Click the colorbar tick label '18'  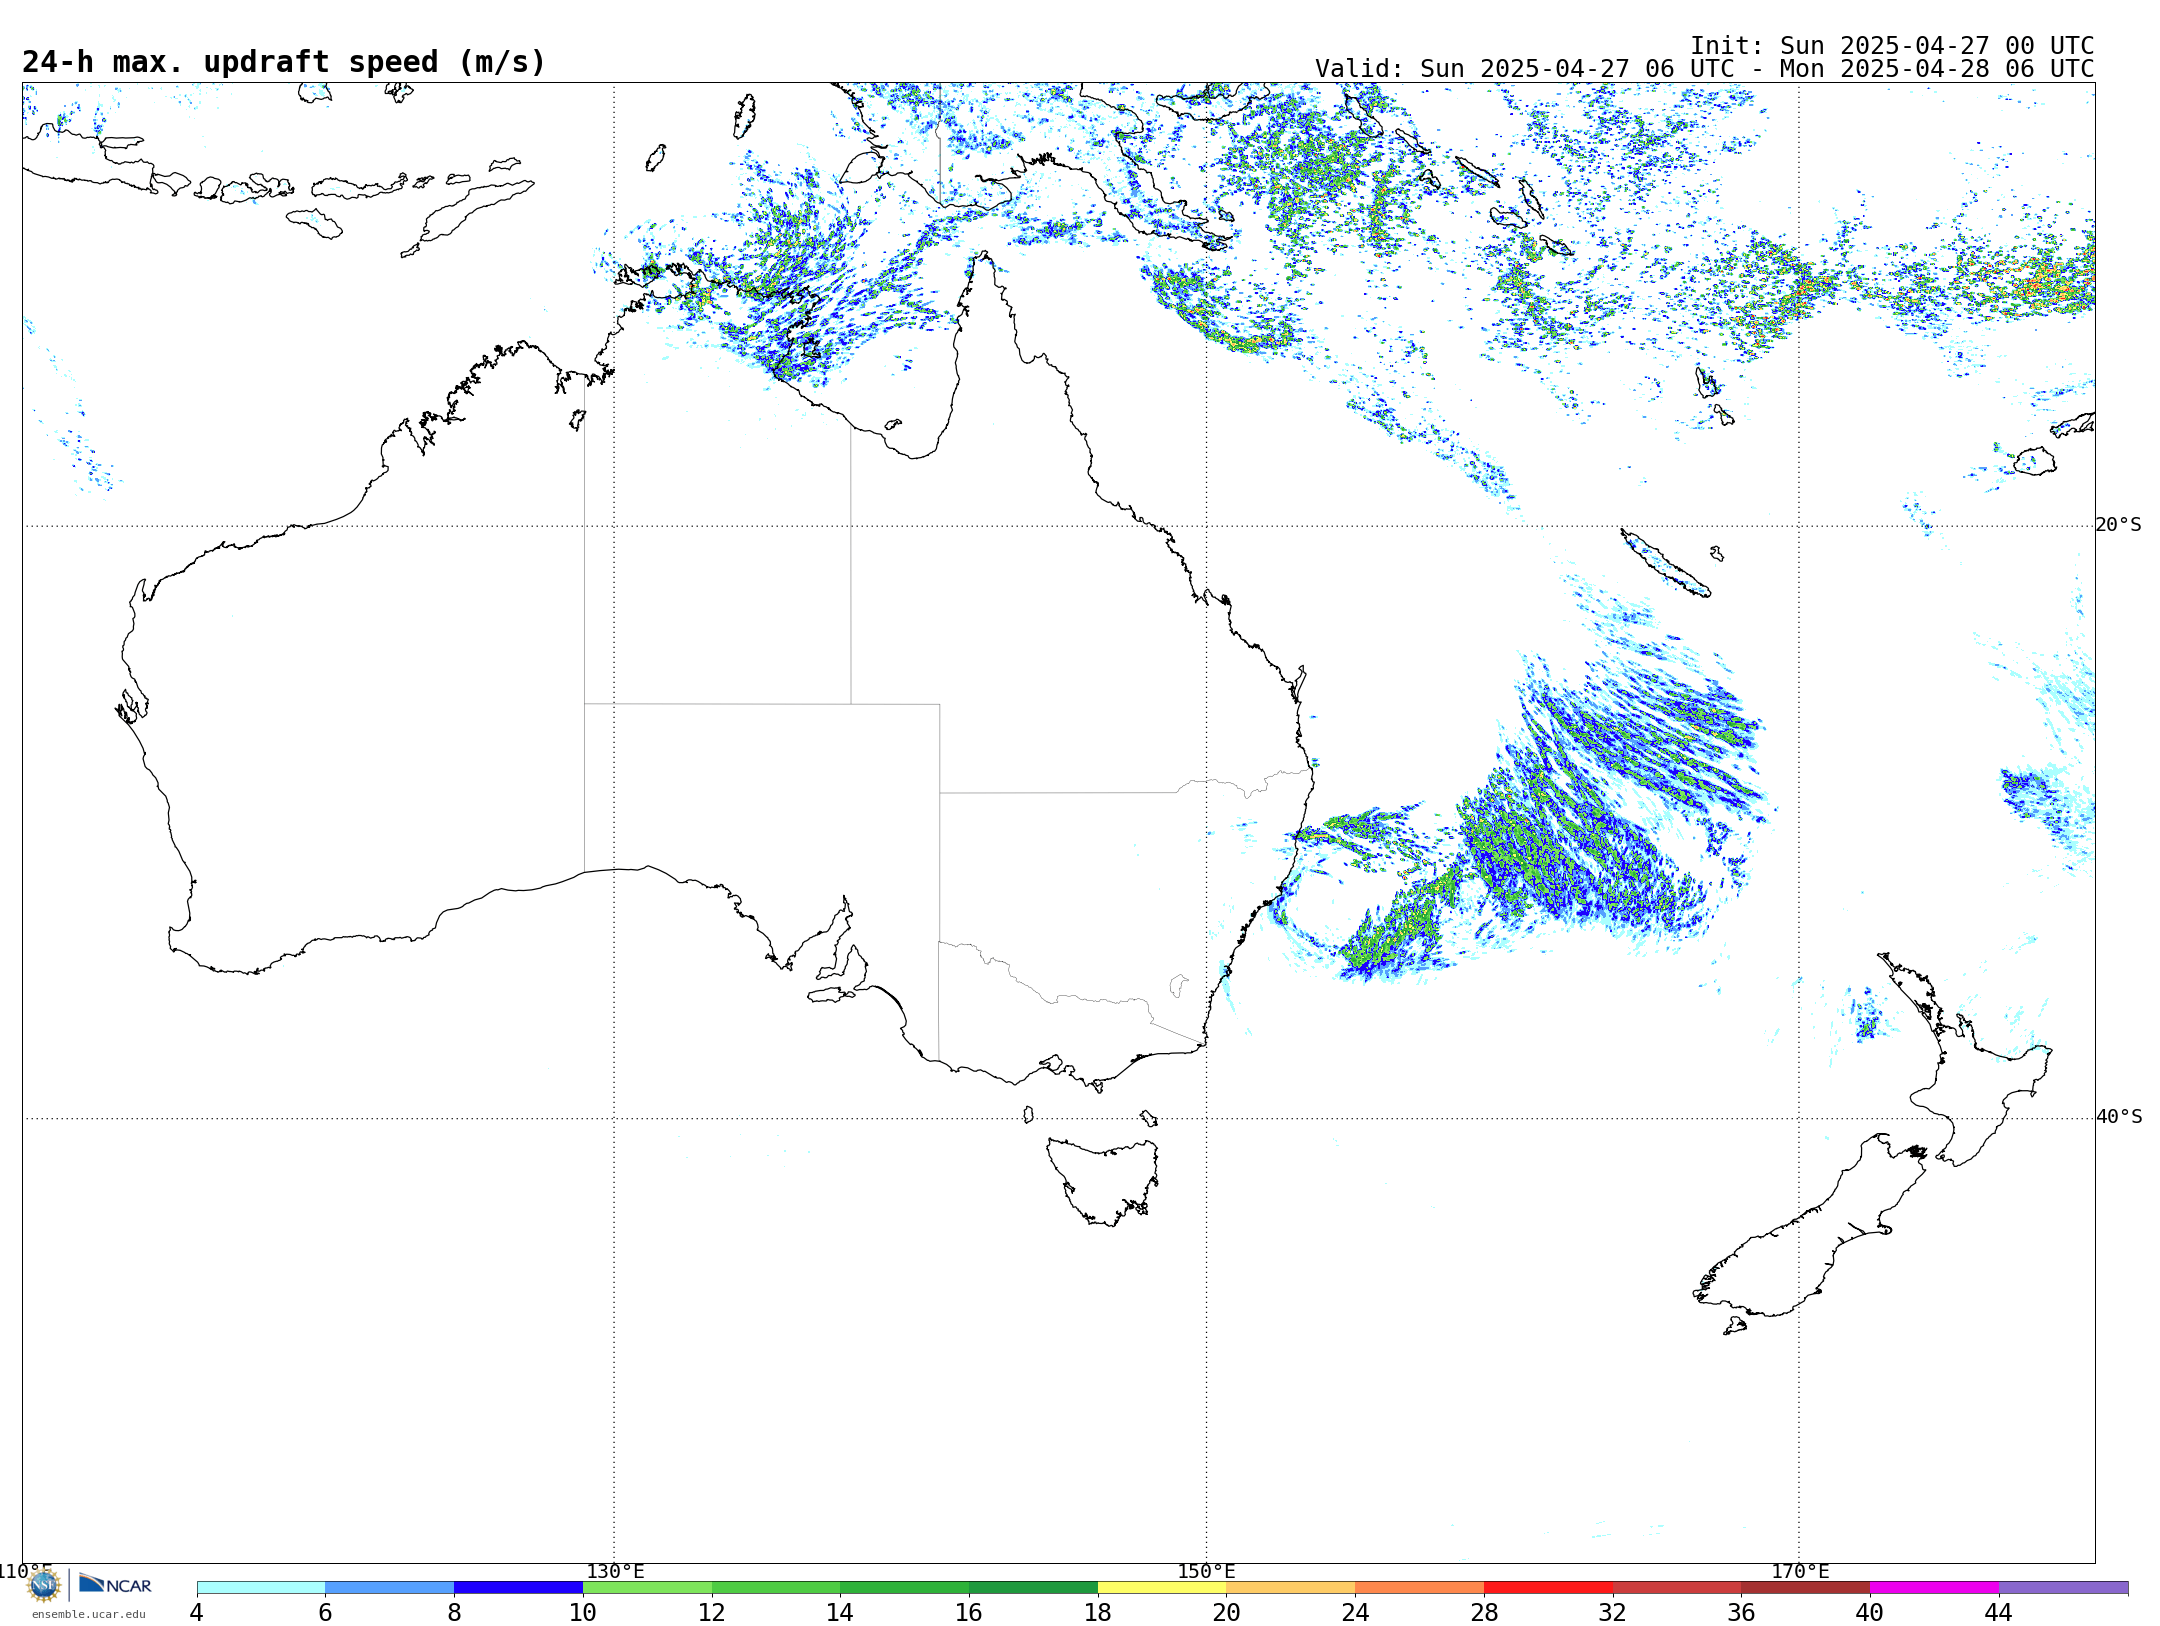click(1098, 1612)
